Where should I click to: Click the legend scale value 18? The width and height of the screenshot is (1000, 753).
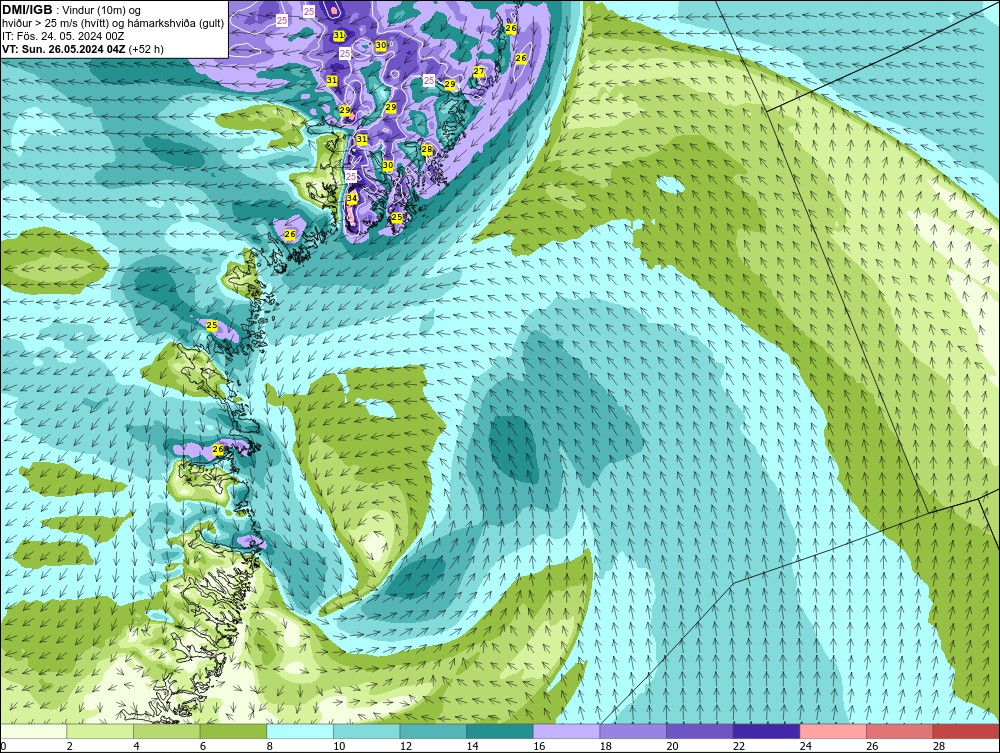tap(605, 746)
